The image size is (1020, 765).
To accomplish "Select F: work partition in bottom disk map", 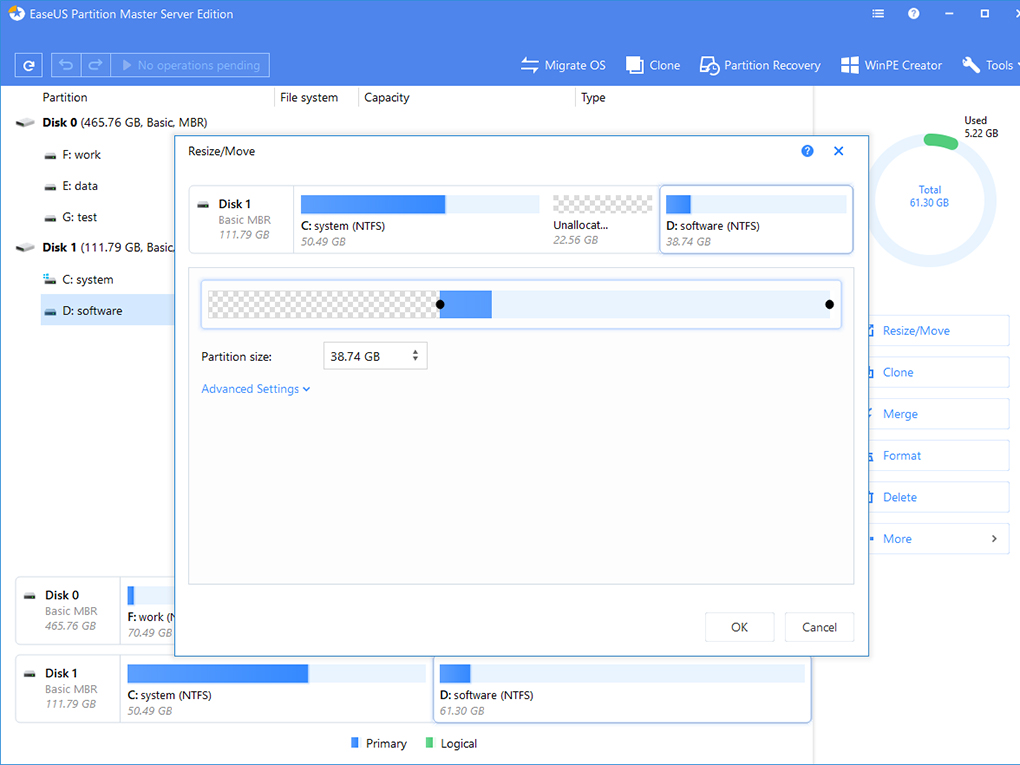I will tap(150, 610).
